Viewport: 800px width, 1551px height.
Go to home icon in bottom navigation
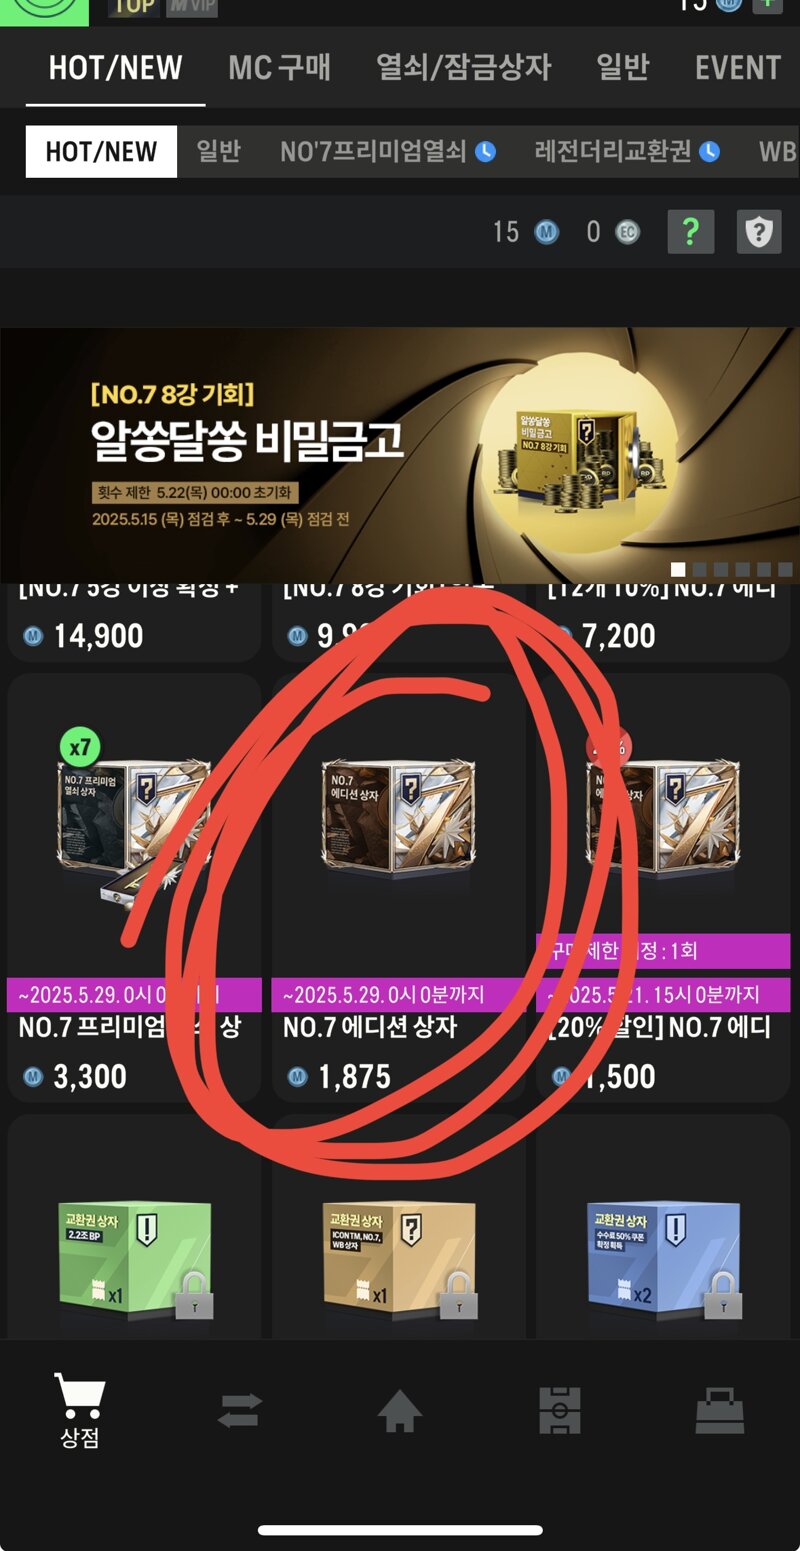tap(399, 1411)
